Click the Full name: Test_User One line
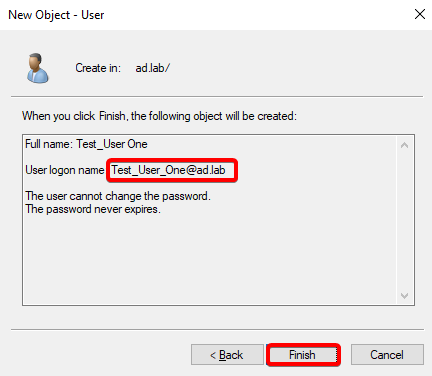This screenshot has height=376, width=432. point(86,144)
